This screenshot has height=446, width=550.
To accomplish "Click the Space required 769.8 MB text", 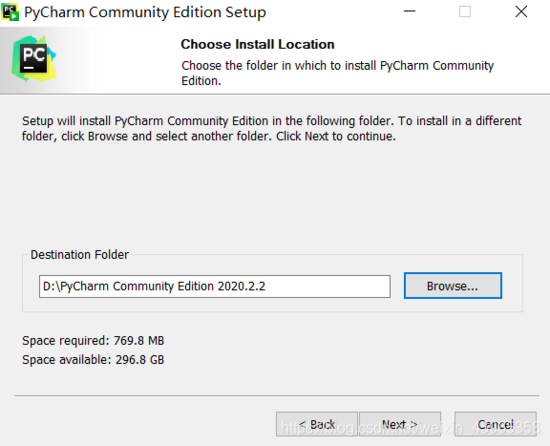I will [93, 340].
